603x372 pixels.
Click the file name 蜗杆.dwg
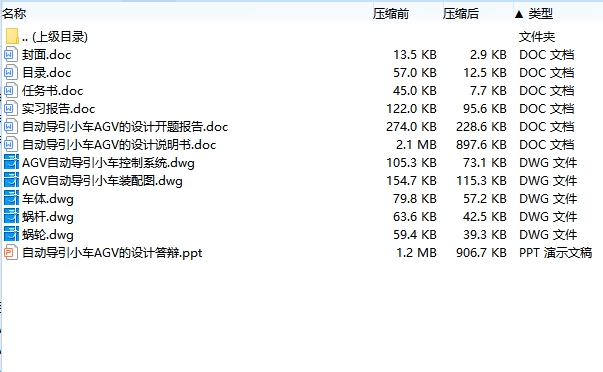(x=48, y=217)
